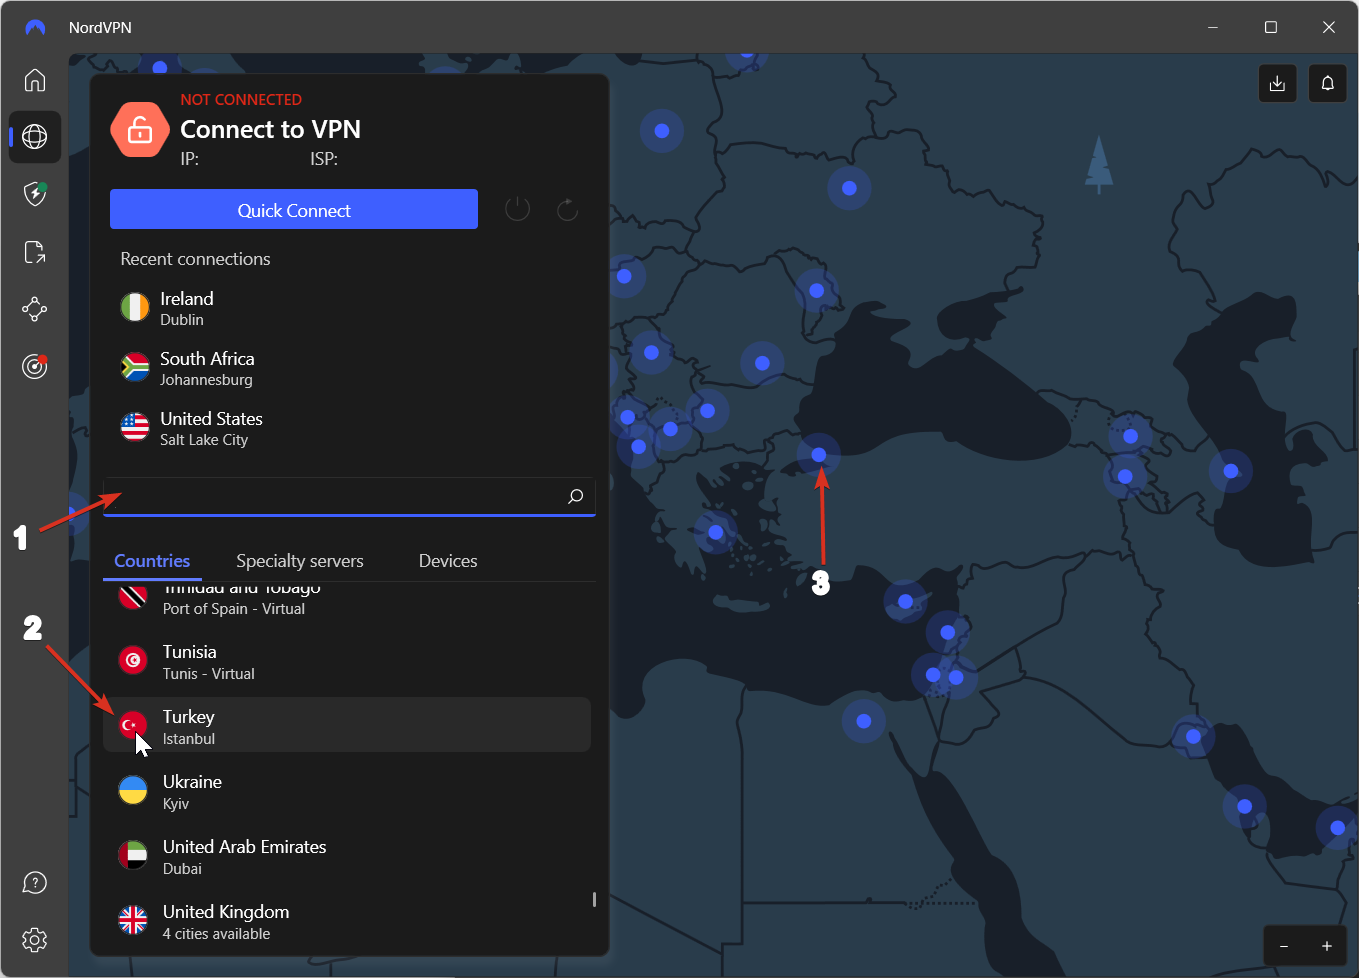
Task: Connect to South Africa Johannesburg recent connection
Action: (x=347, y=368)
